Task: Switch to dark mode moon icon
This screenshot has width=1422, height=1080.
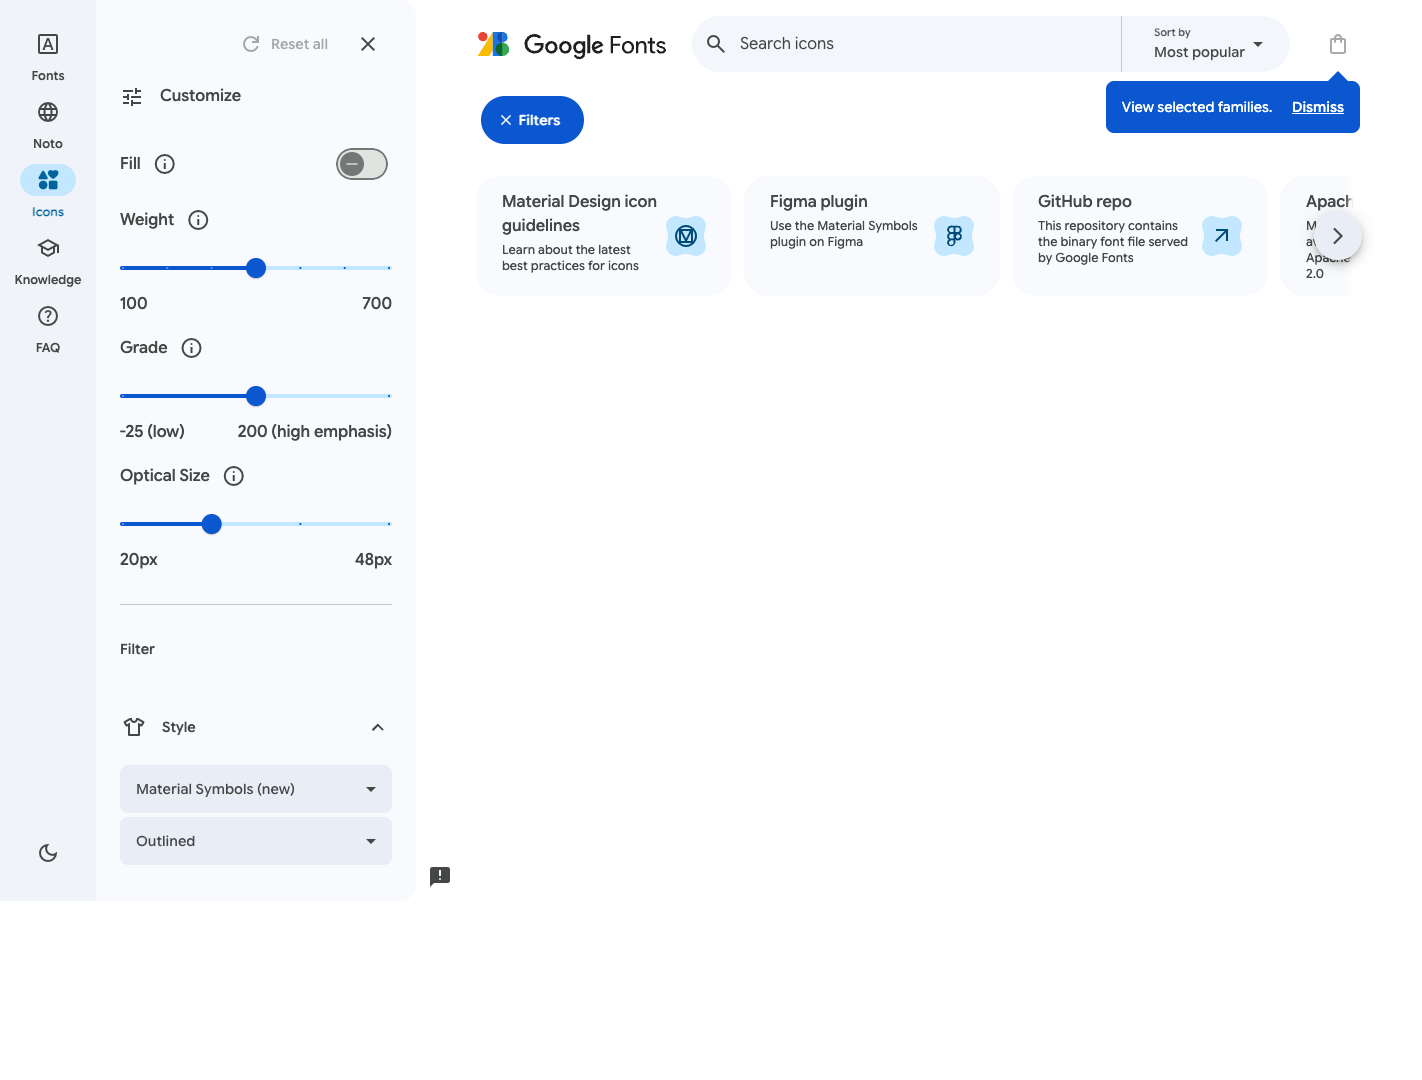Action: 48,853
